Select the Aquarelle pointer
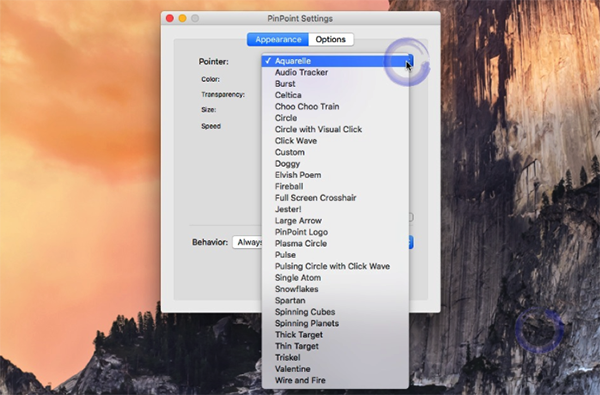Image resolution: width=600 pixels, height=395 pixels. [x=335, y=61]
